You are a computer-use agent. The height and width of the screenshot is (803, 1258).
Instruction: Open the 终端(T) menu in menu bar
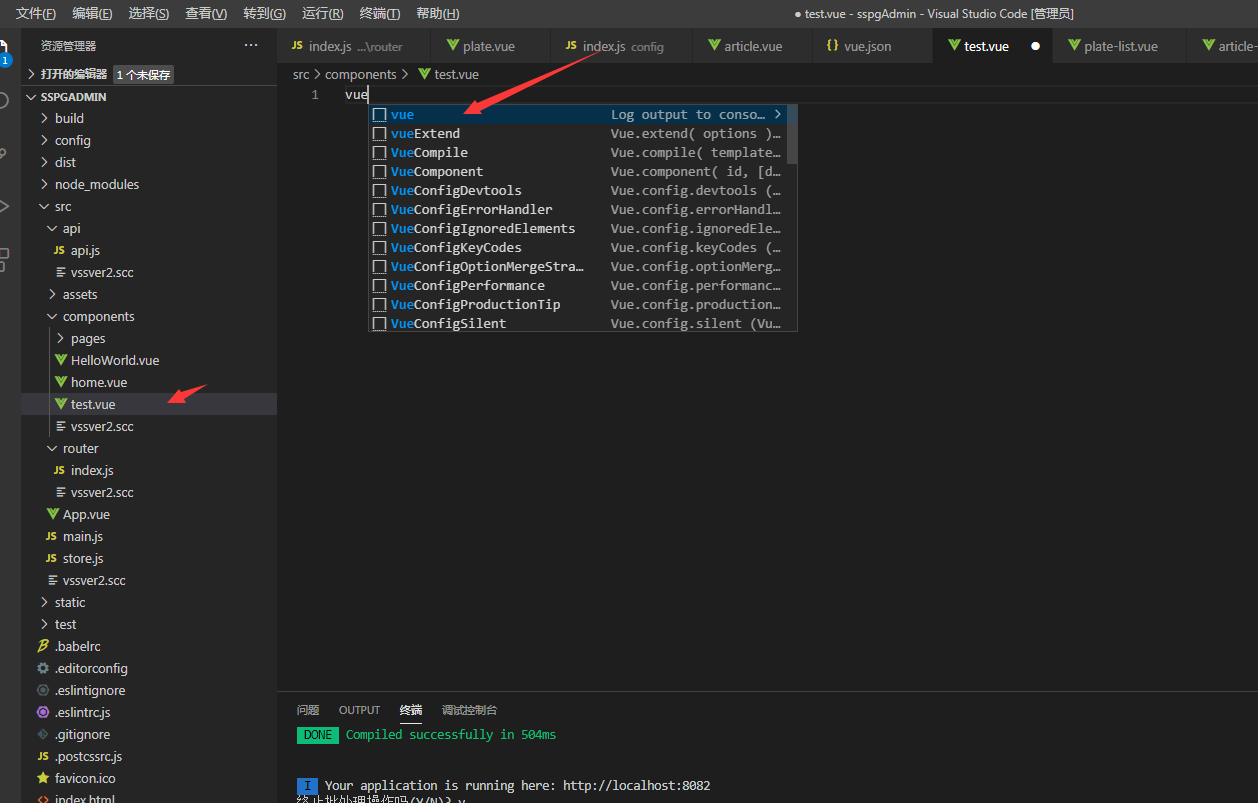pyautogui.click(x=380, y=13)
